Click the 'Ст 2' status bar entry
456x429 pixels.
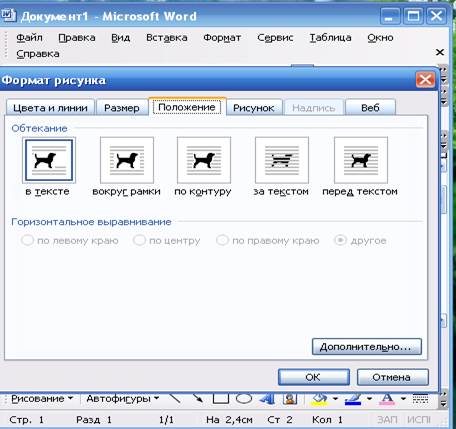(280, 420)
